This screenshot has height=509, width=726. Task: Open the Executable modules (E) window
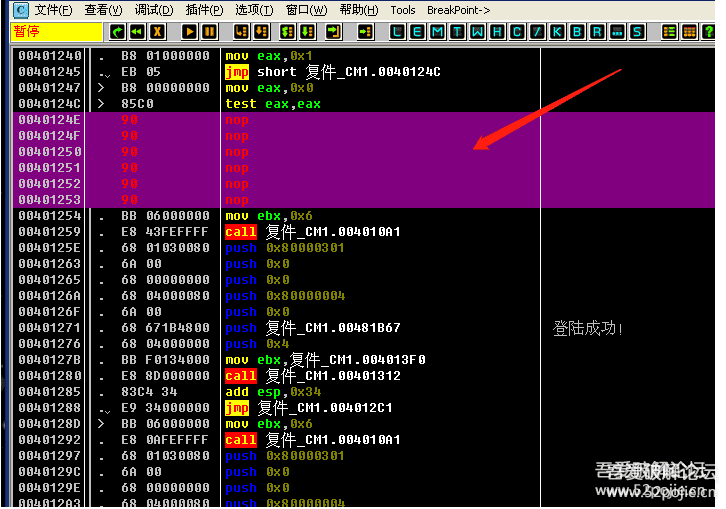[417, 32]
